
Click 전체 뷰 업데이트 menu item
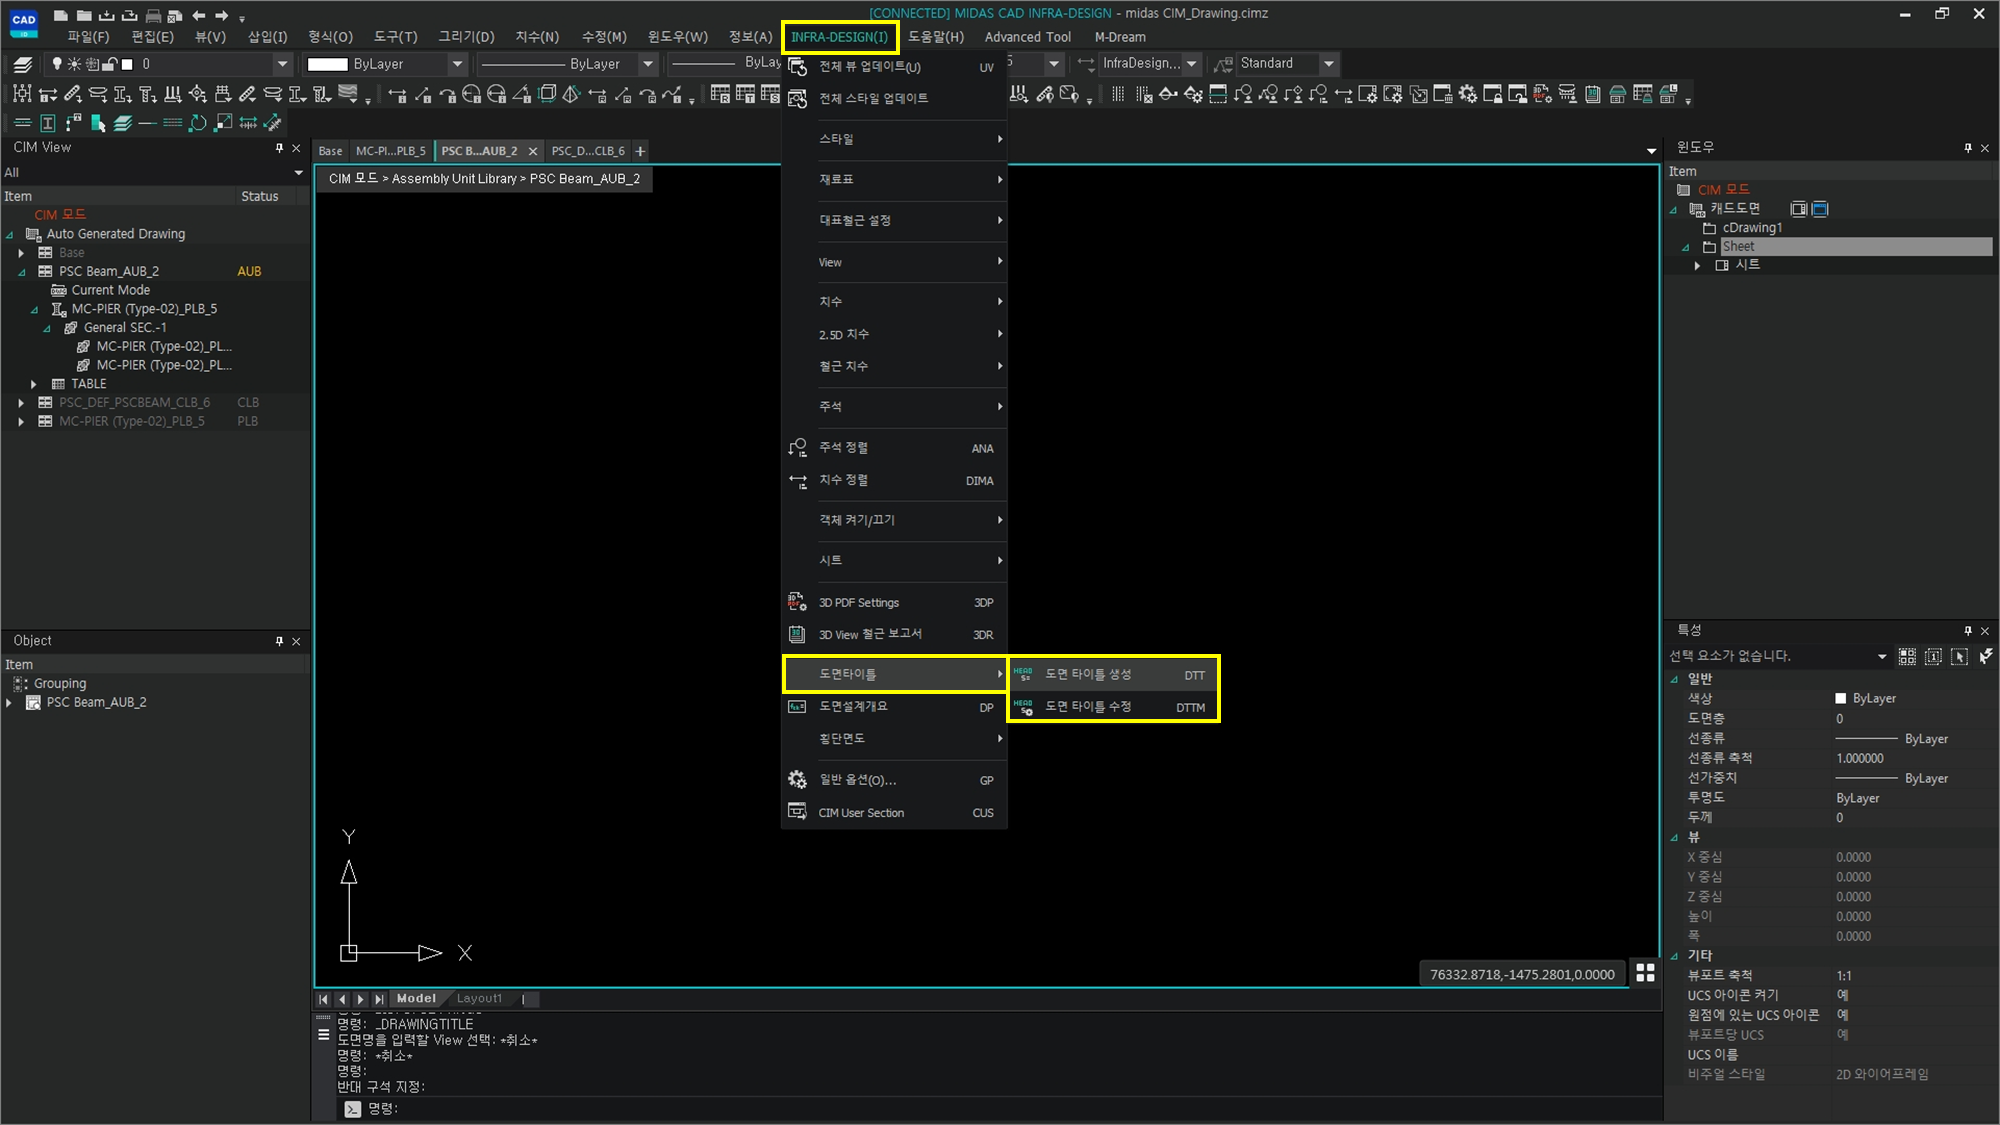[x=894, y=67]
